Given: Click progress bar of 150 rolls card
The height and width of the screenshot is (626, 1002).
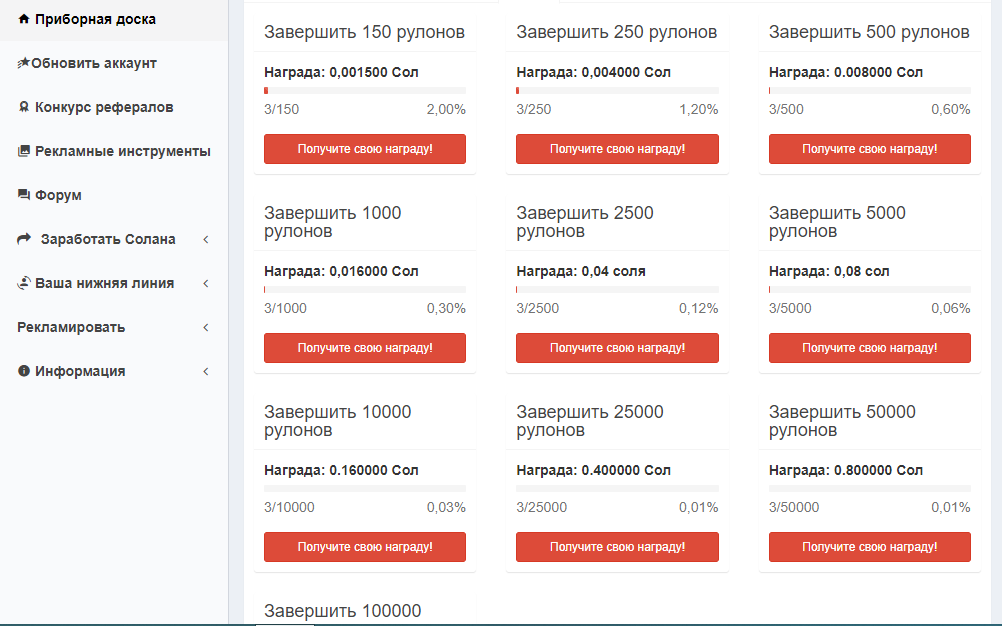Looking at the screenshot, I should coord(365,91).
